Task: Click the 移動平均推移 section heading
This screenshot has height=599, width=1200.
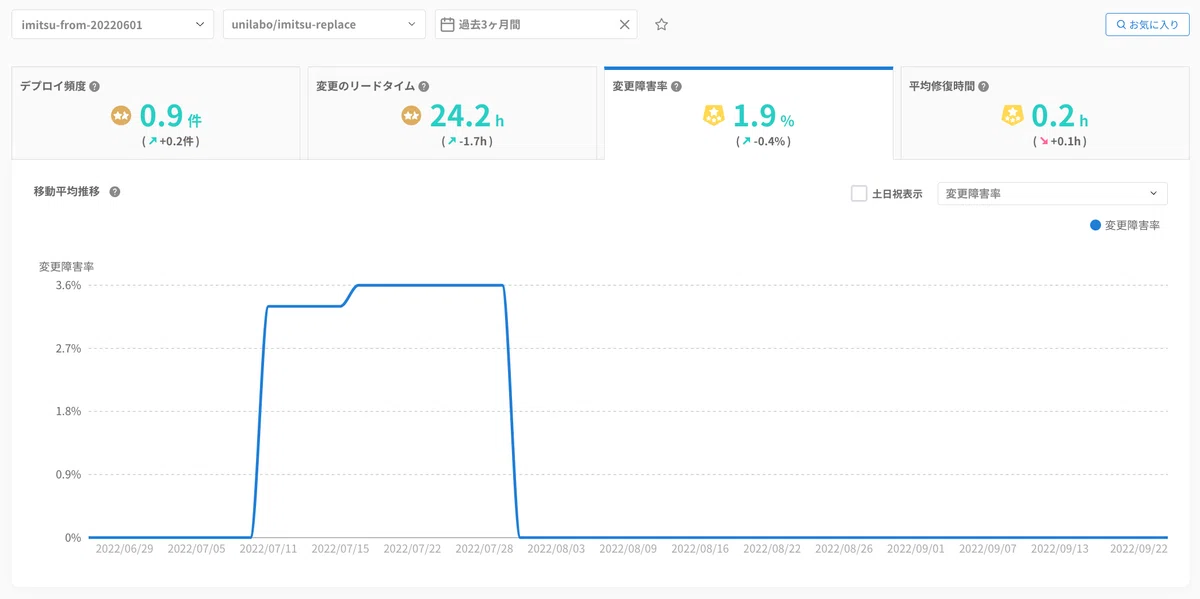Action: [x=67, y=191]
